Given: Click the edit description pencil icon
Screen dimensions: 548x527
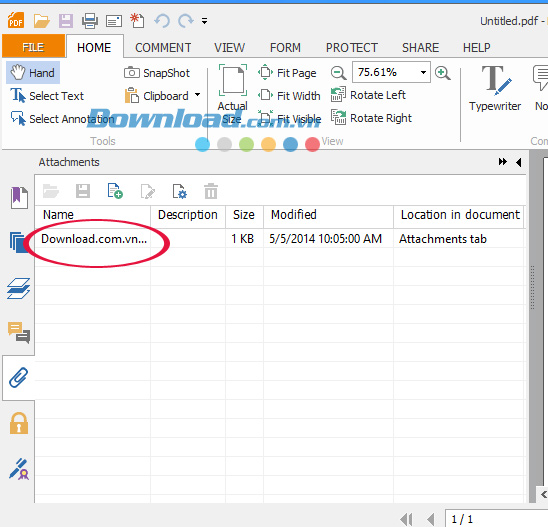Looking at the screenshot, I should pyautogui.click(x=147, y=192).
